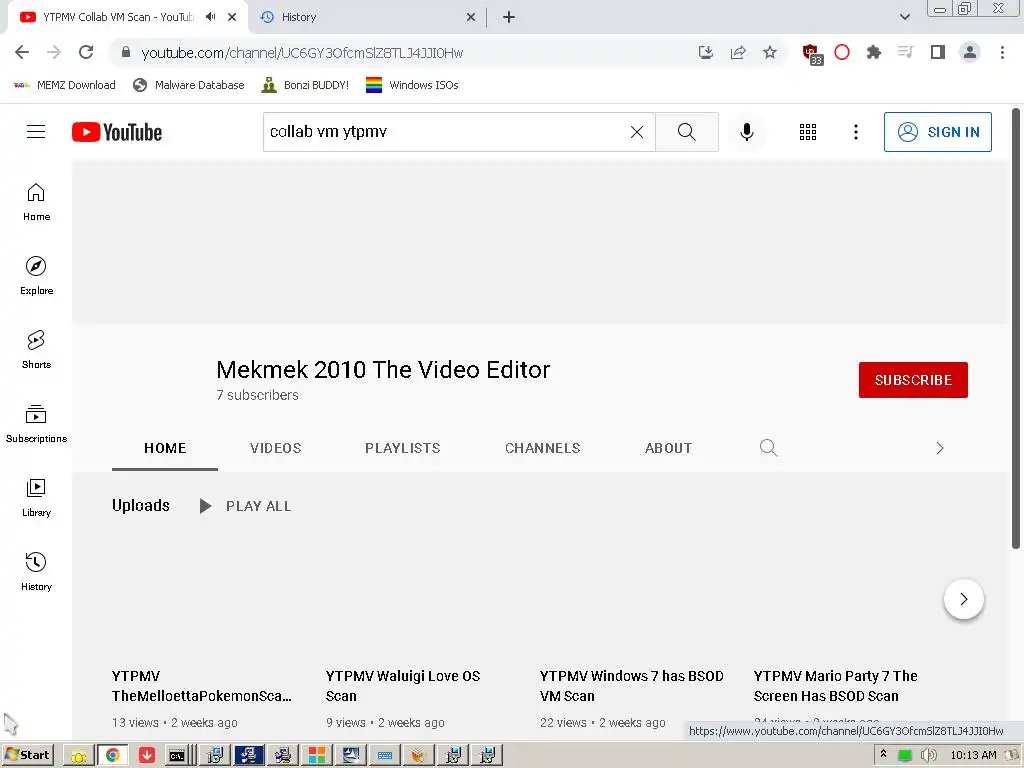Go to YouTube logo home link
Viewport: 1024px width, 768px height.
(x=117, y=132)
